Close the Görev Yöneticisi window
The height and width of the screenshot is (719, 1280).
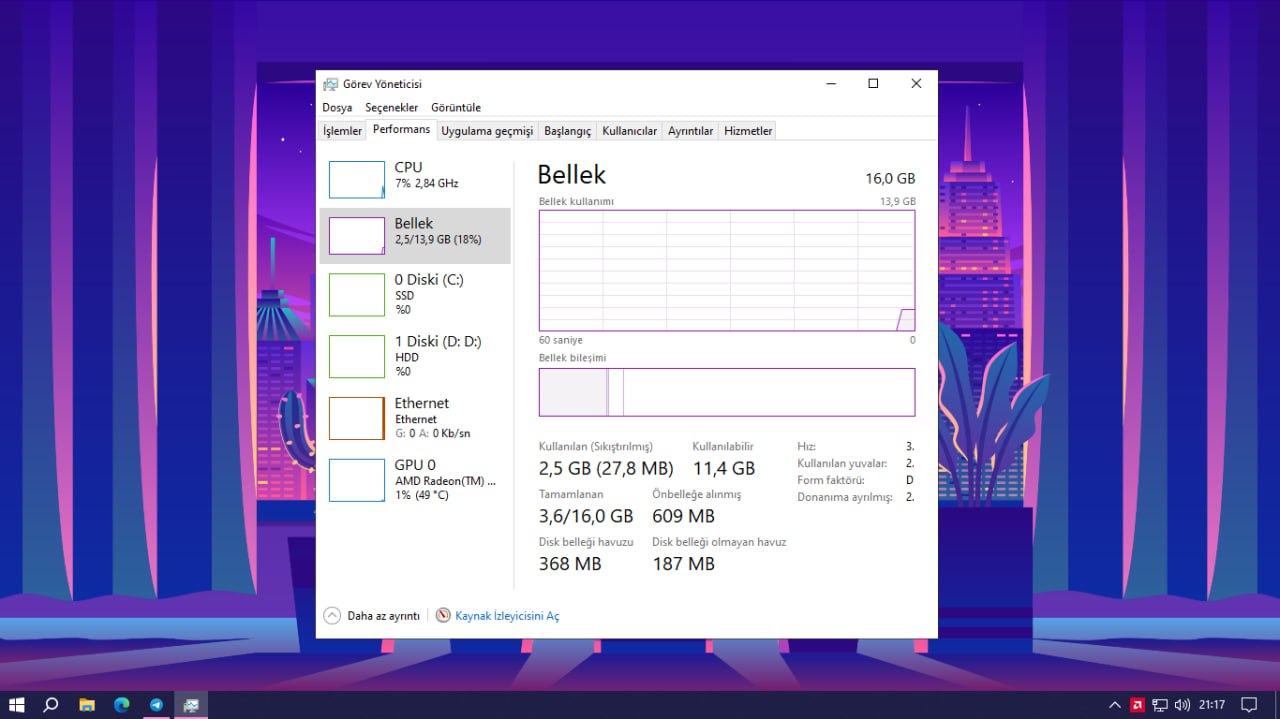[x=916, y=84]
